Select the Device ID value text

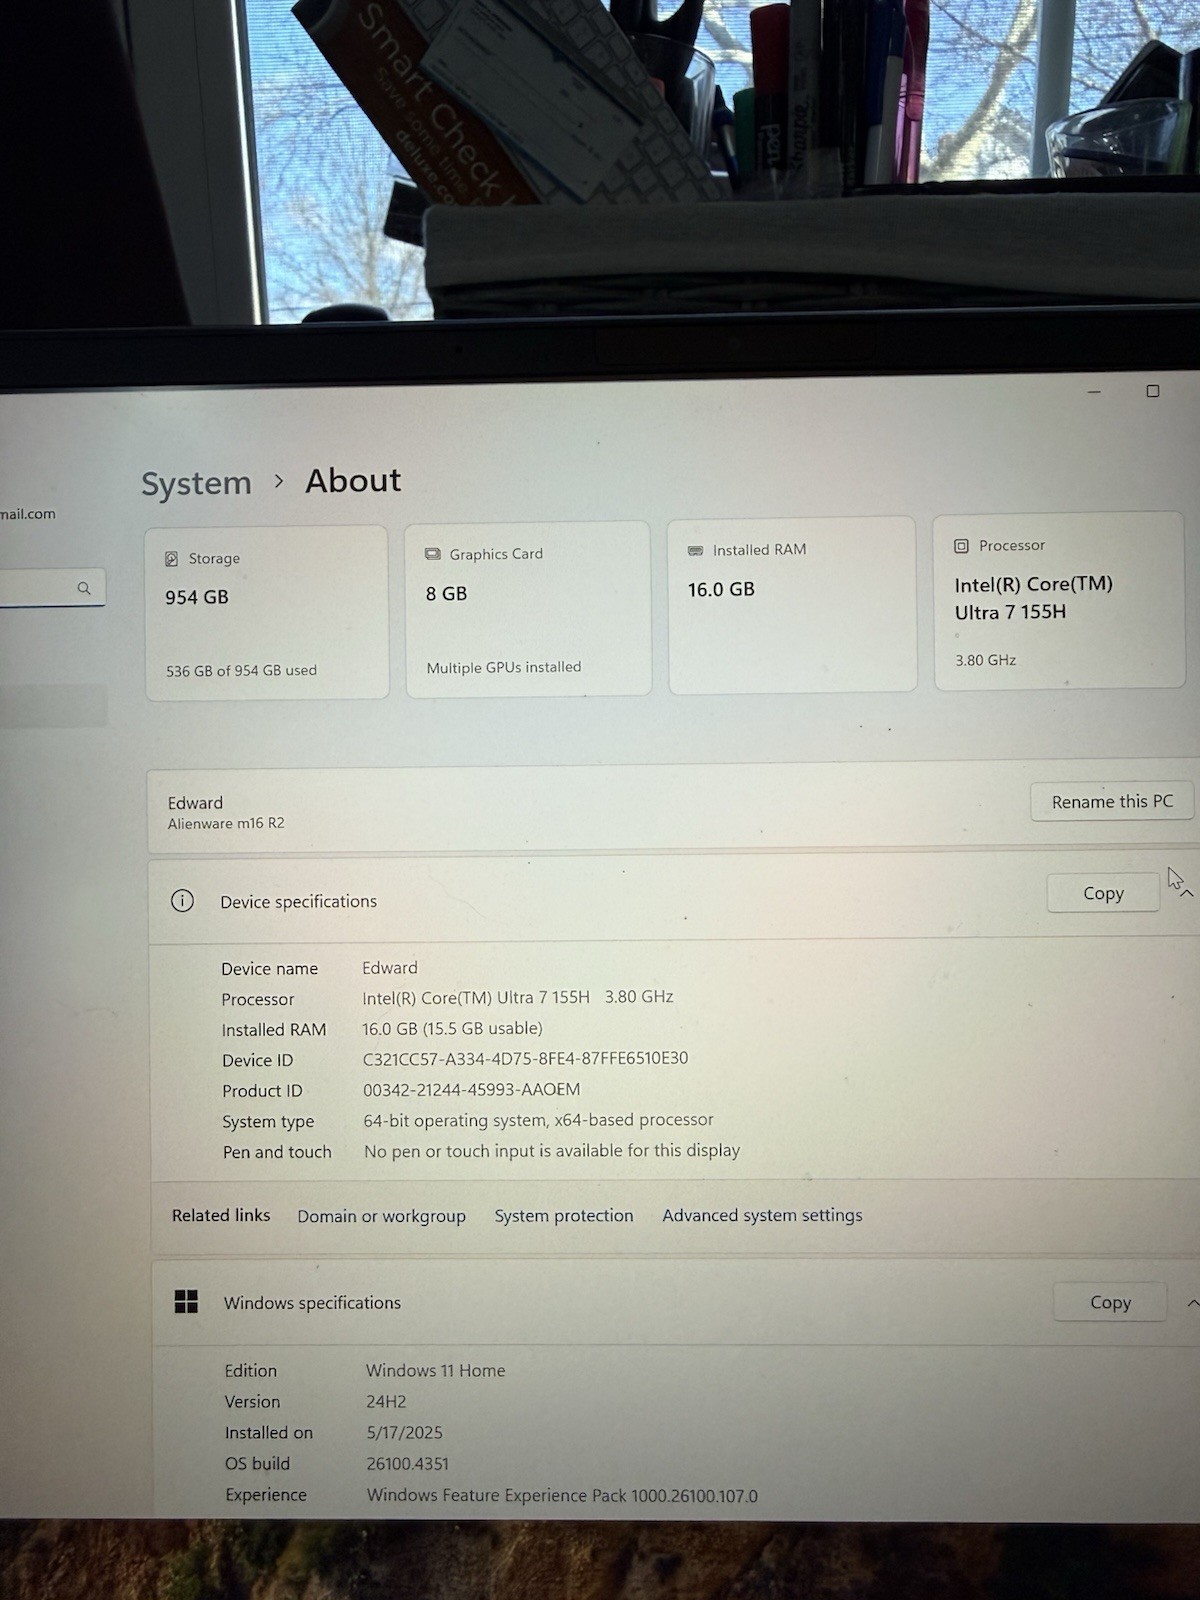click(525, 1058)
